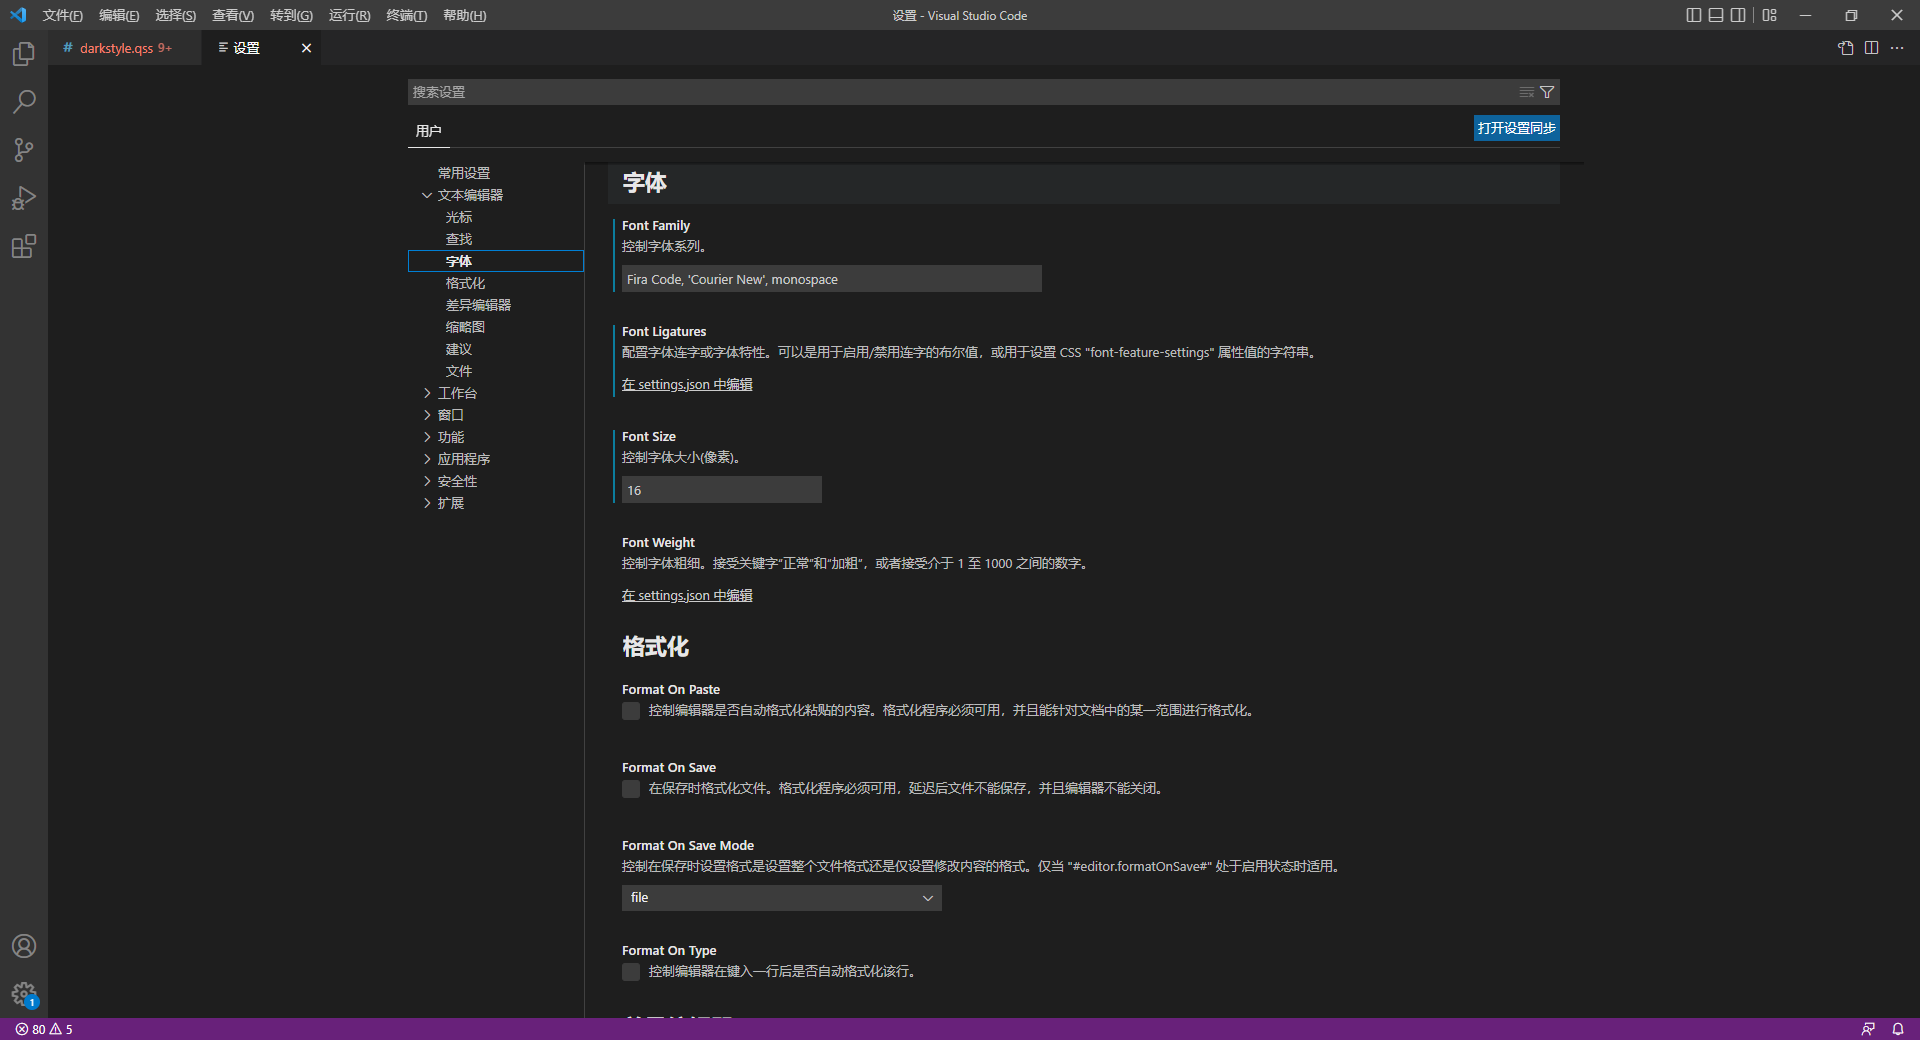
Task: Open Format On Save Mode dropdown
Action: [782, 898]
